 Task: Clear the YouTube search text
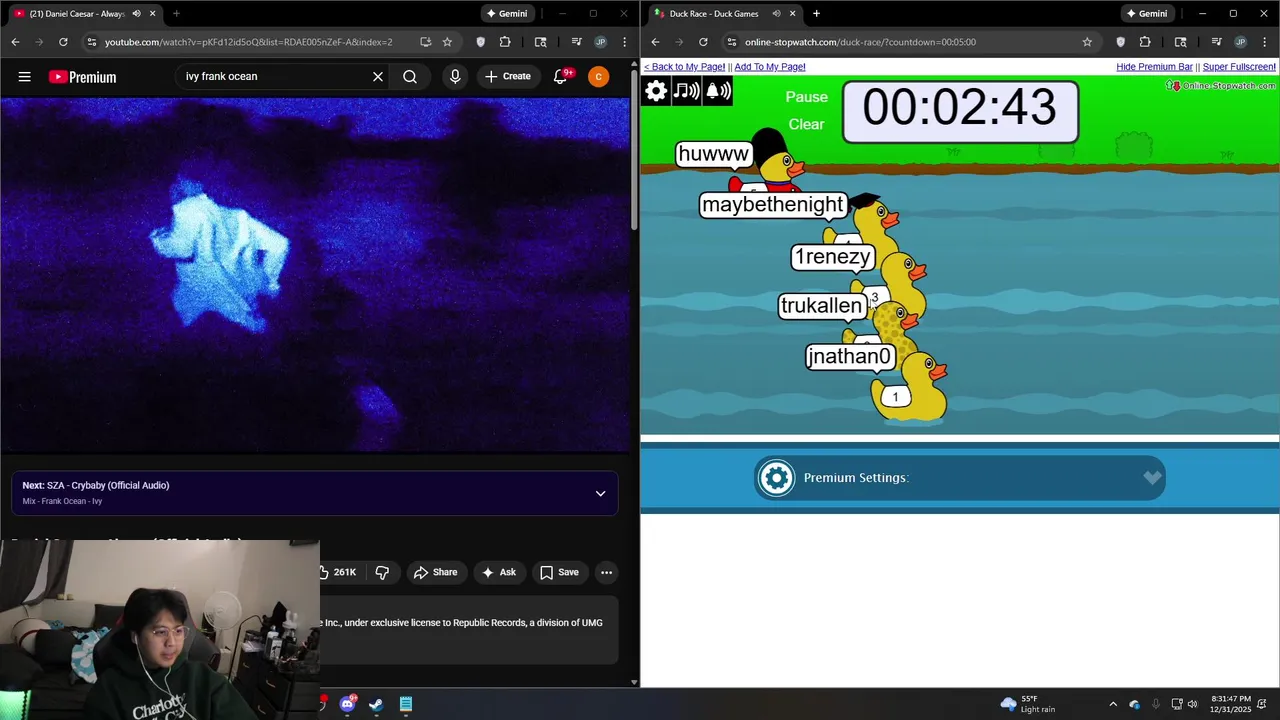pyautogui.click(x=378, y=77)
